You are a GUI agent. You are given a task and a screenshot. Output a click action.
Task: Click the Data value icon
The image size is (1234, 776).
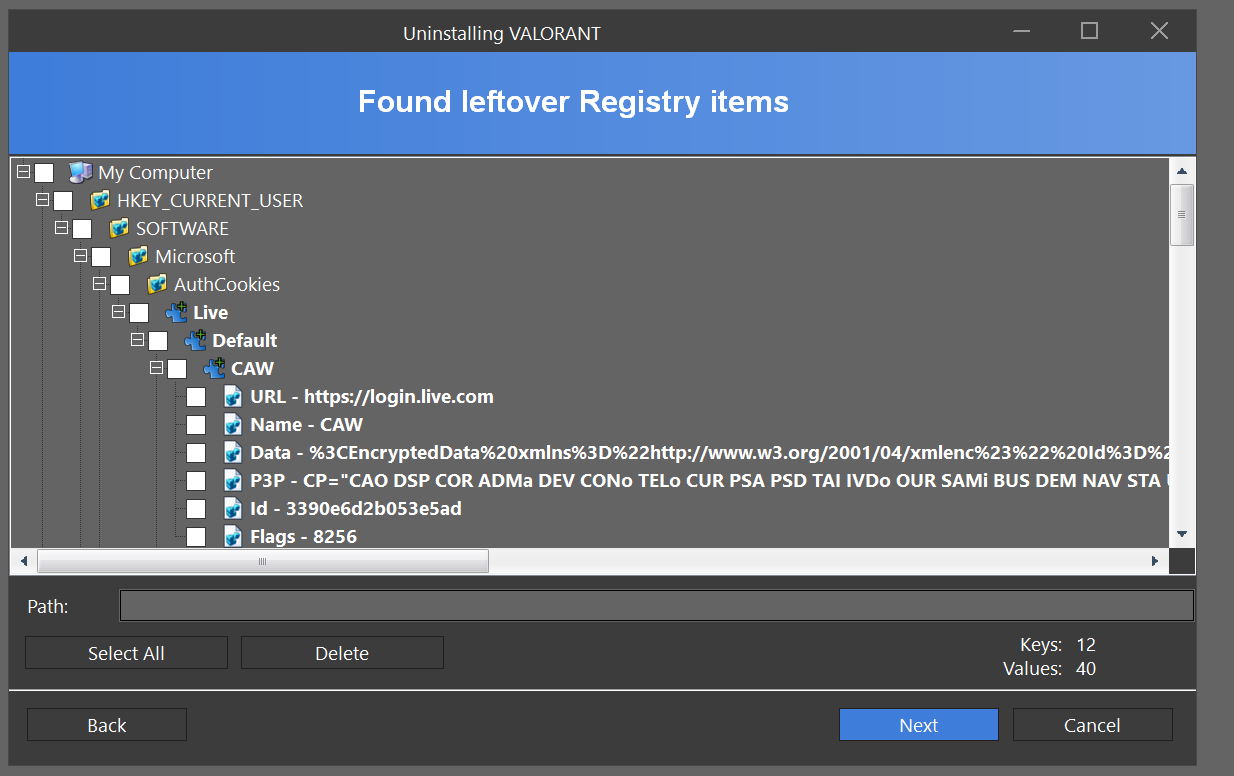(x=233, y=453)
